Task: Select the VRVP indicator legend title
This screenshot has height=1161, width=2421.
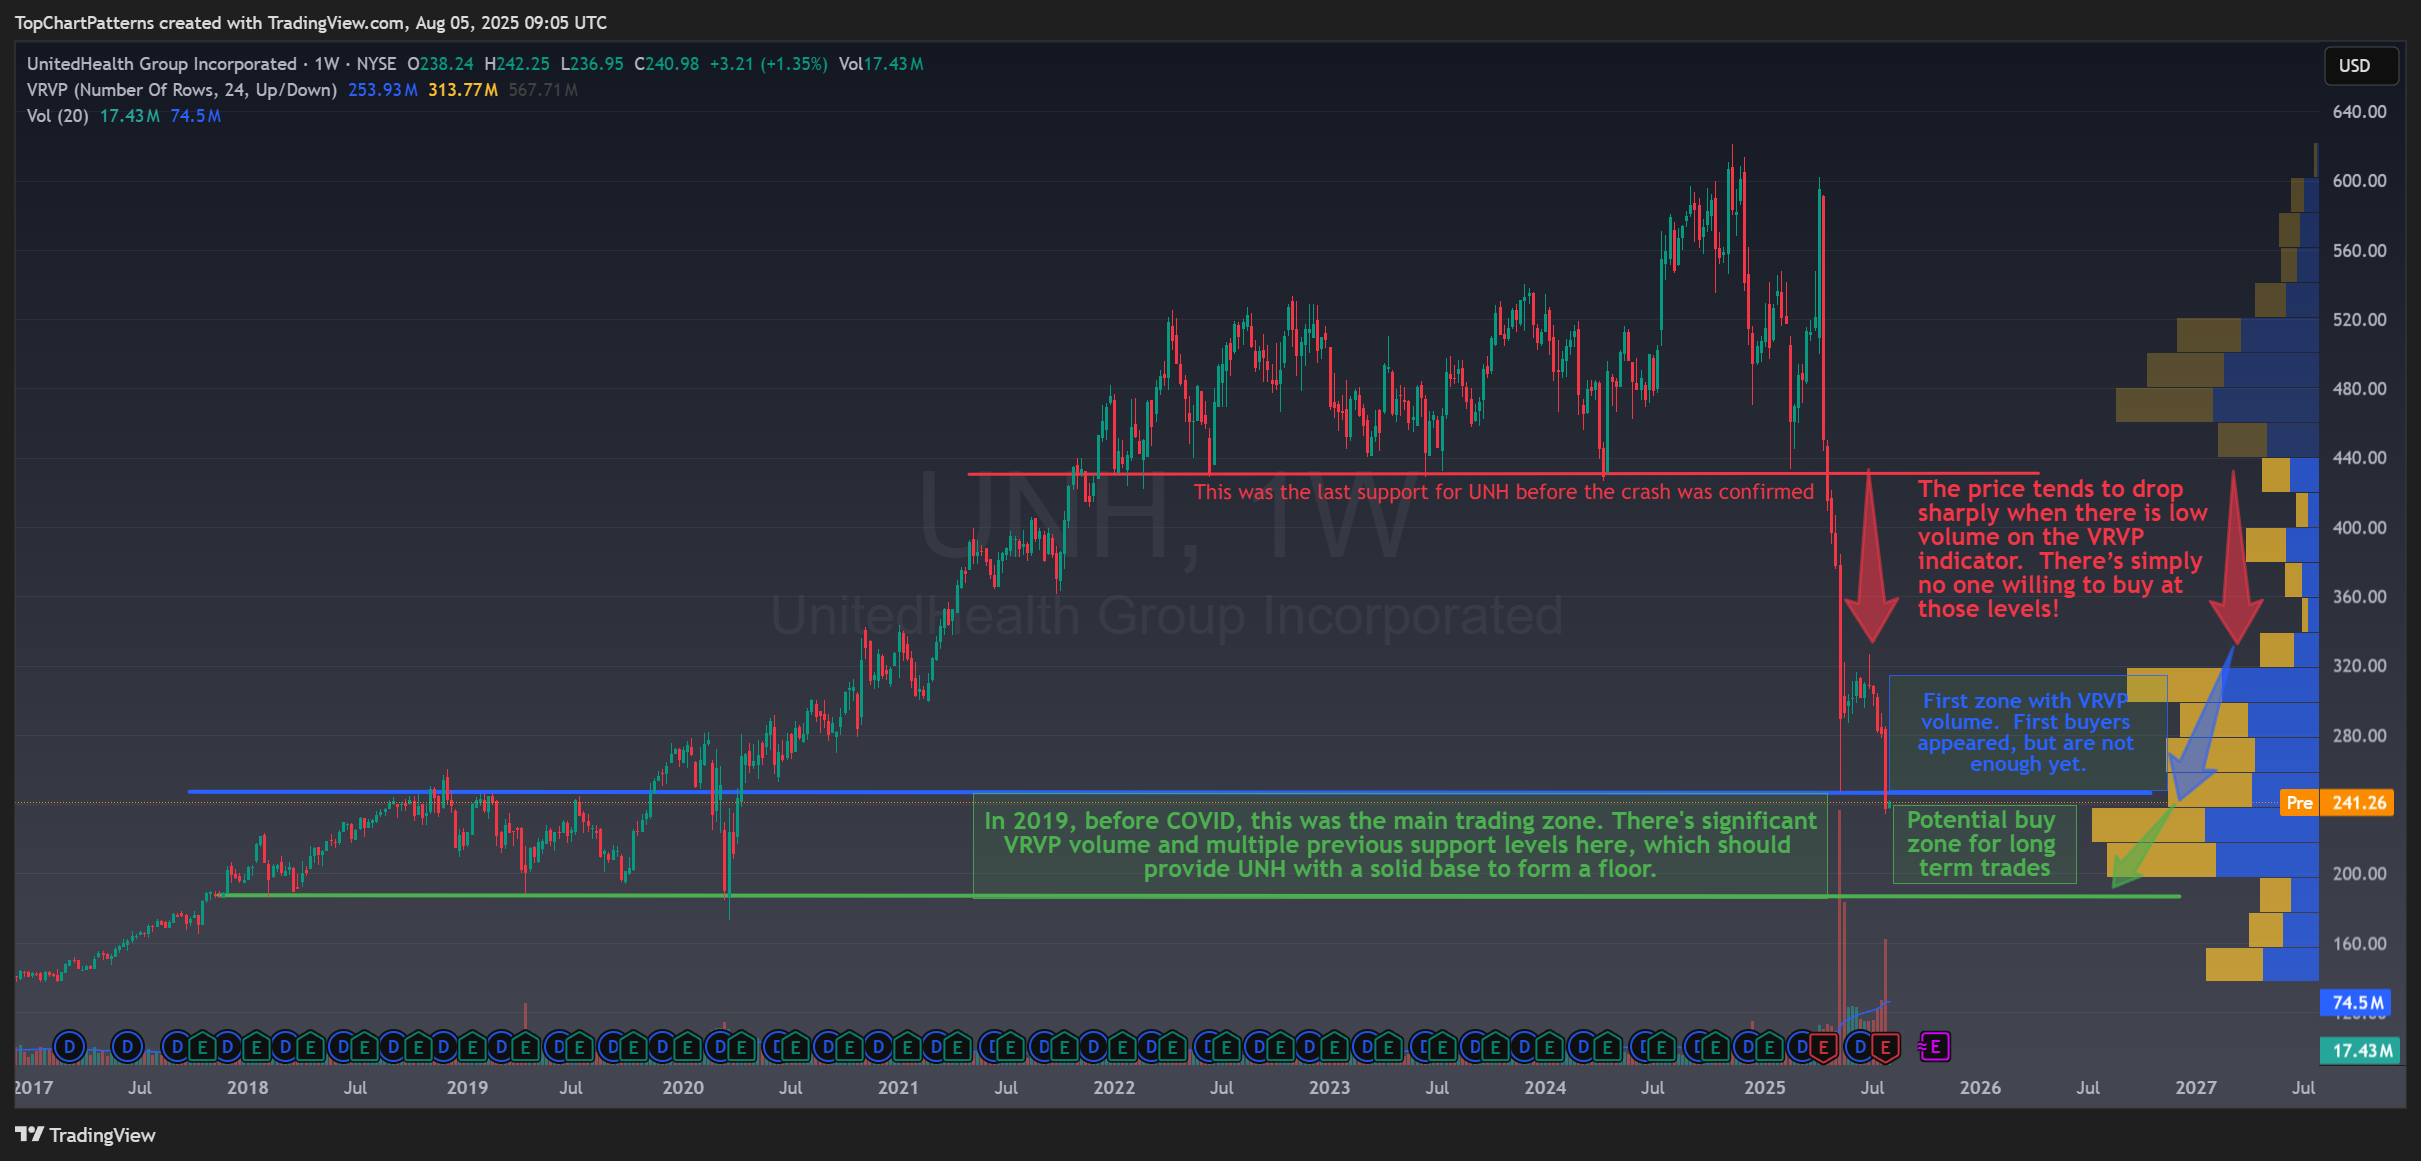Action: (181, 90)
